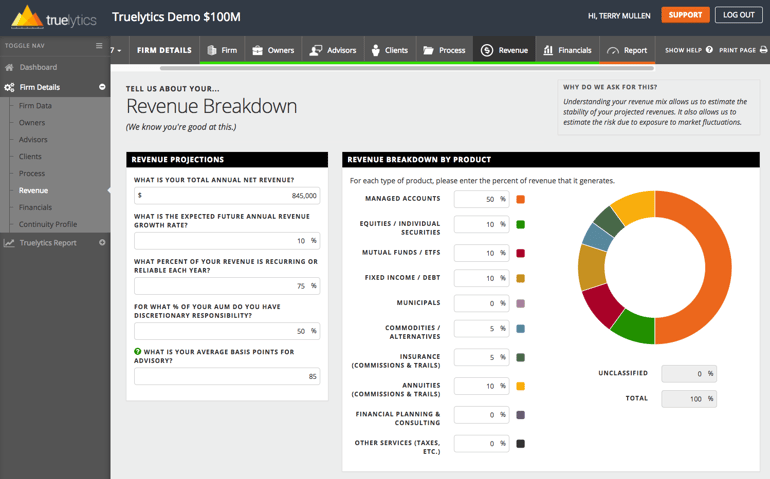770x479 pixels.
Task: Click the Show Help question icon
Action: (709, 50)
